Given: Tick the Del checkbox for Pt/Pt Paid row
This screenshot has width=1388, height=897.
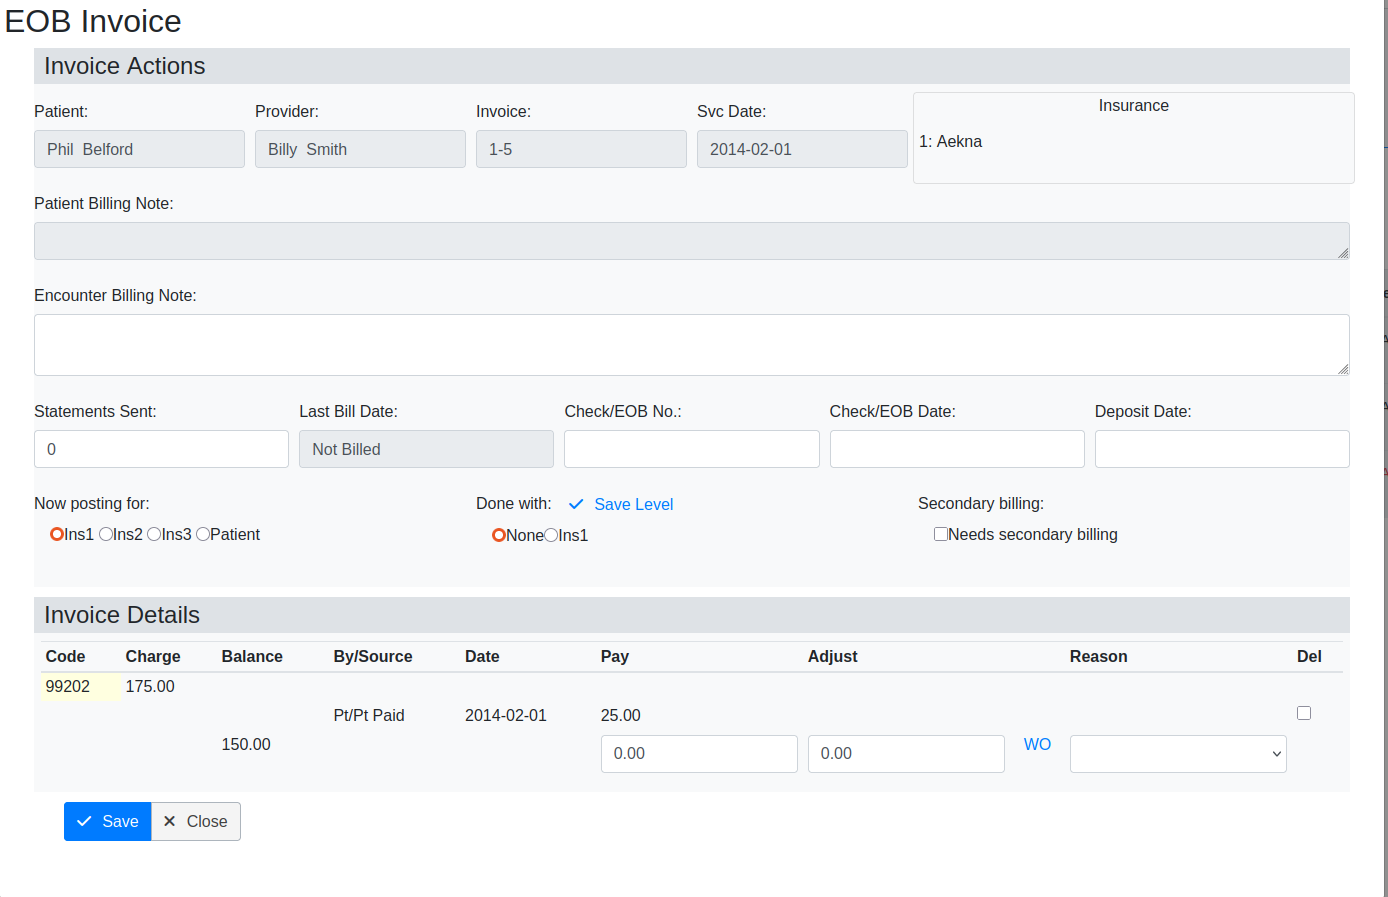Looking at the screenshot, I should click(1304, 713).
